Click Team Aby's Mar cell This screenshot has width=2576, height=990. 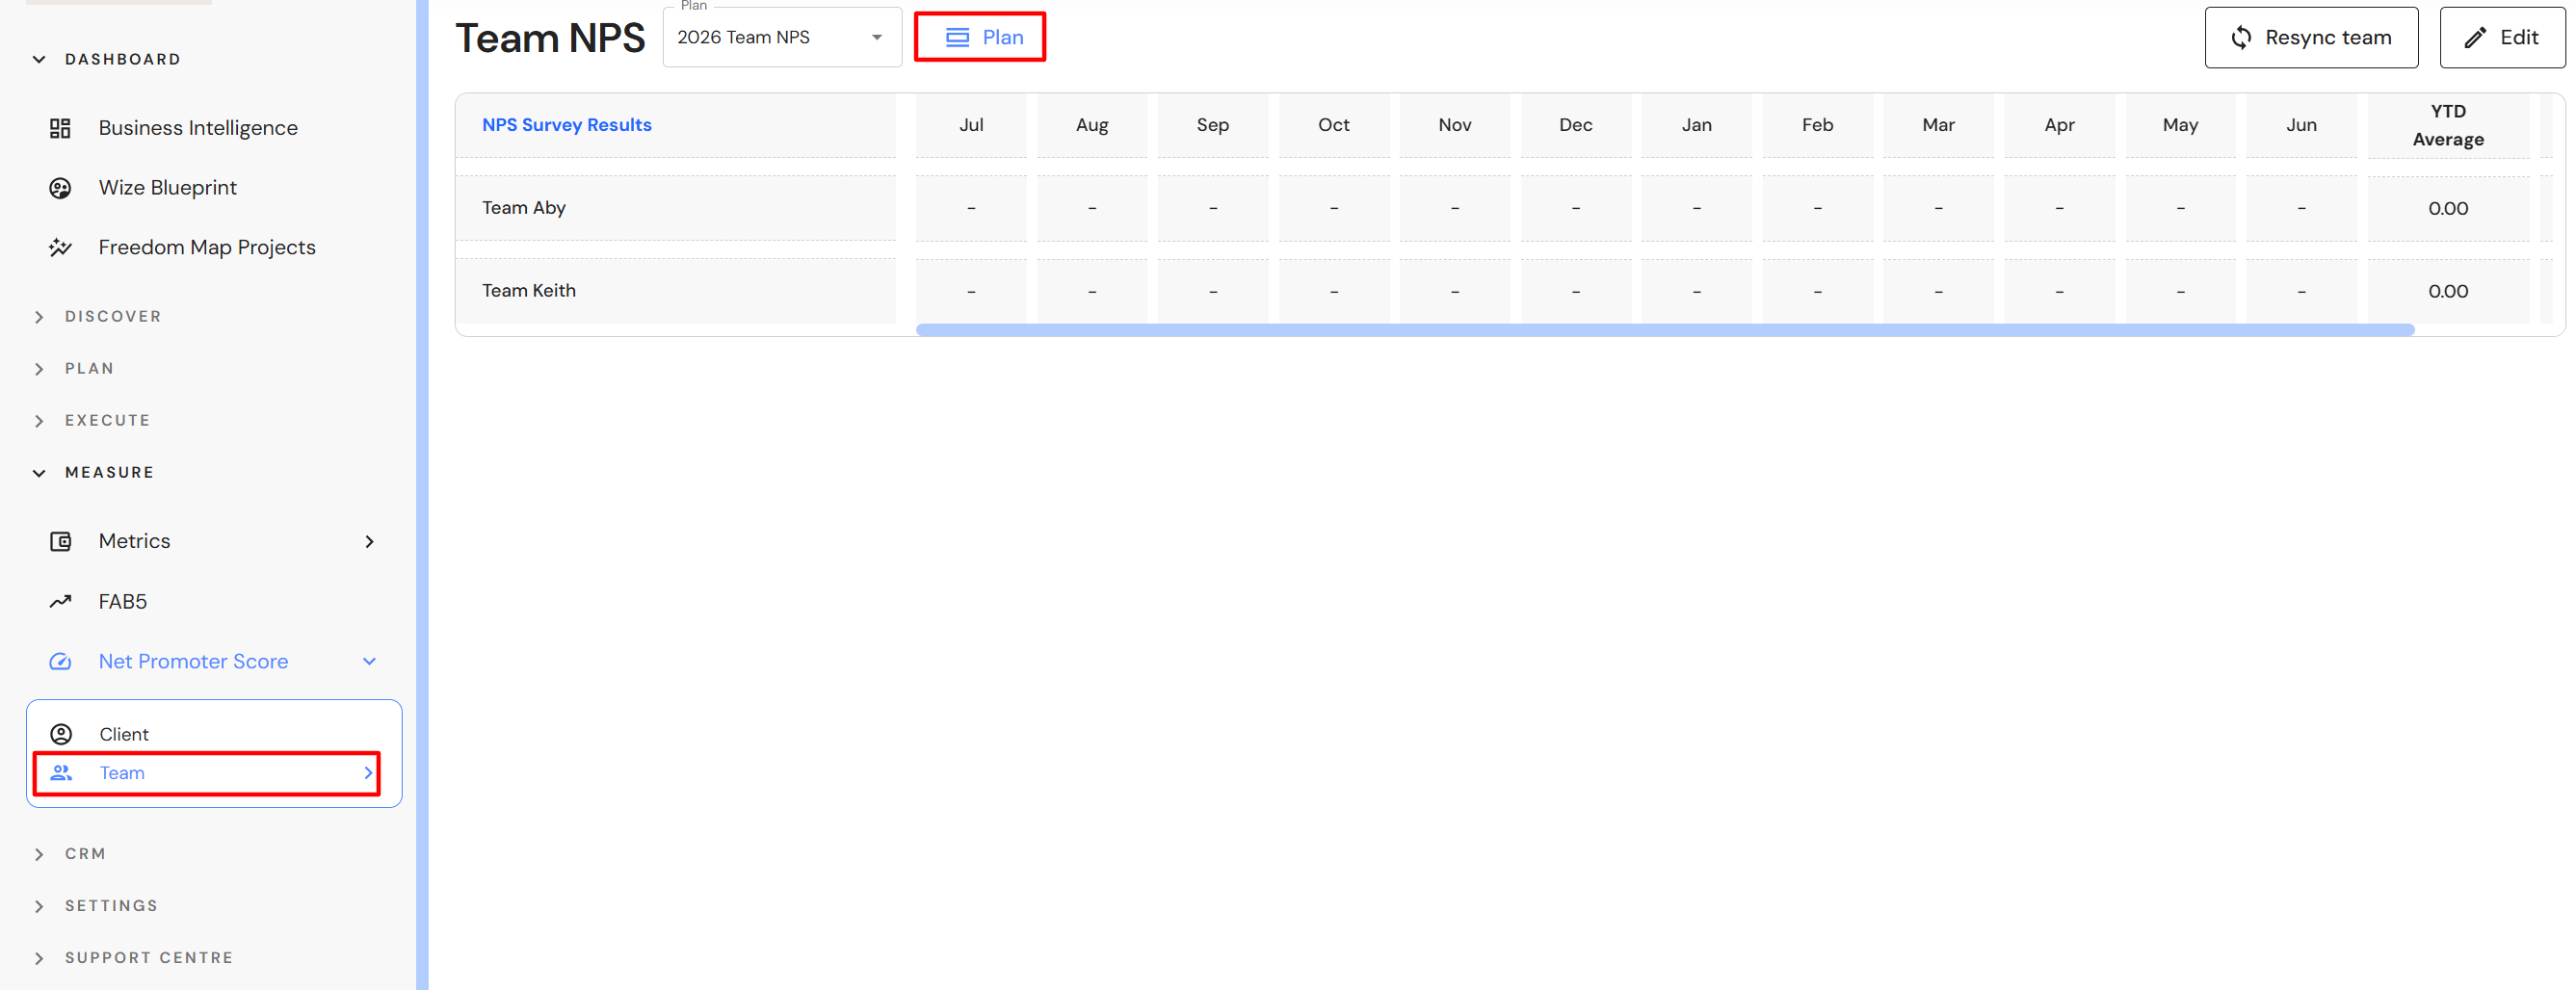pos(1939,208)
